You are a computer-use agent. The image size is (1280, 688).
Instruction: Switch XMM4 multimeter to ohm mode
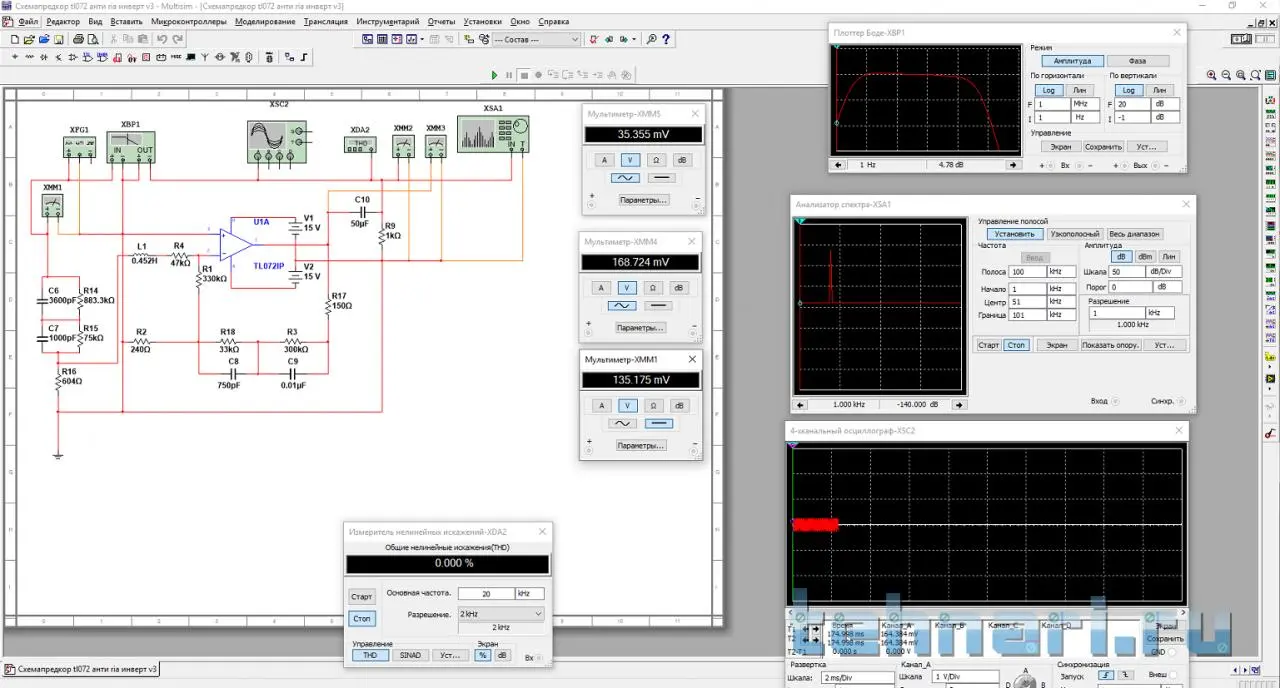pos(652,288)
